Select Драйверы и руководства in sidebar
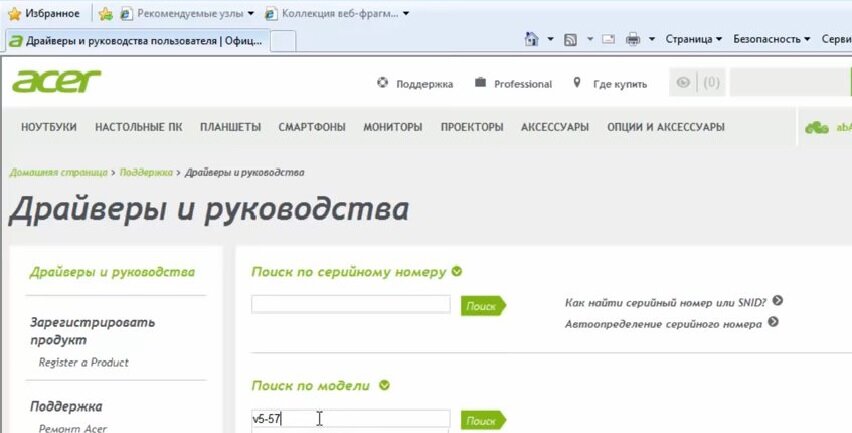Viewport: 852px width, 433px height. point(112,272)
